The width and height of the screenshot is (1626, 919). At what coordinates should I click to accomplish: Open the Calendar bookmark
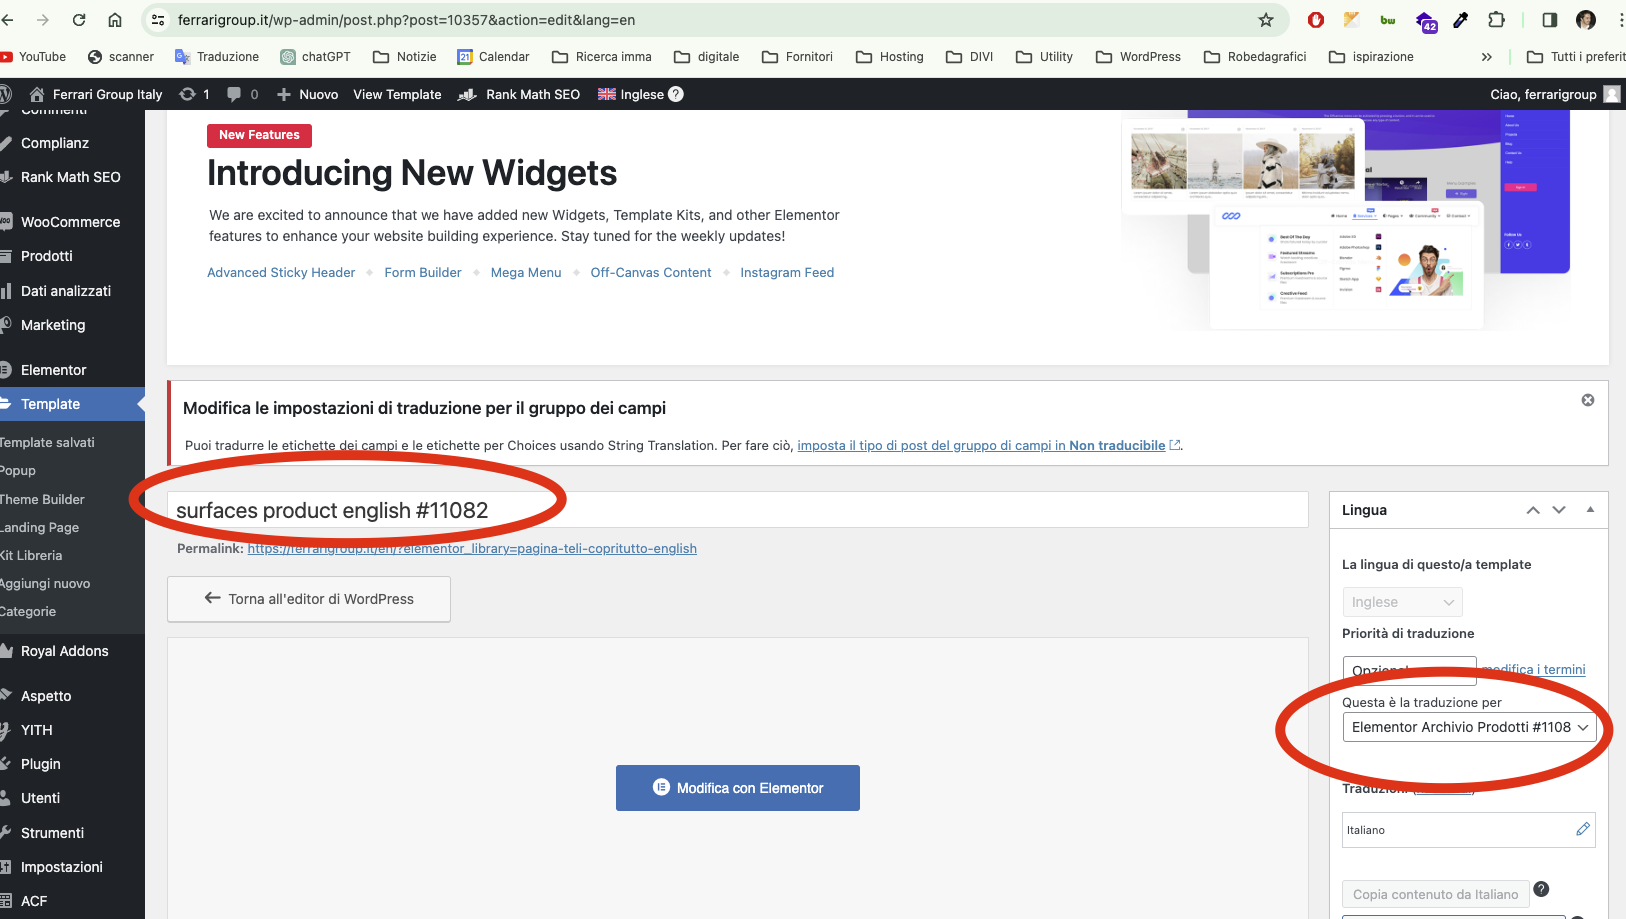(x=493, y=57)
